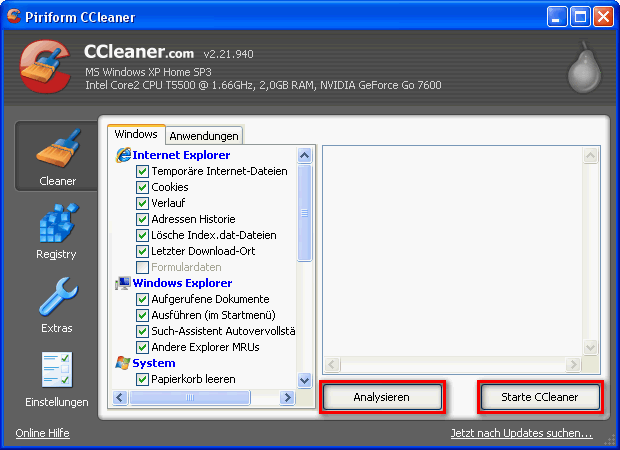
Task: Select the Windows Explorer category icon
Action: pyautogui.click(x=124, y=283)
